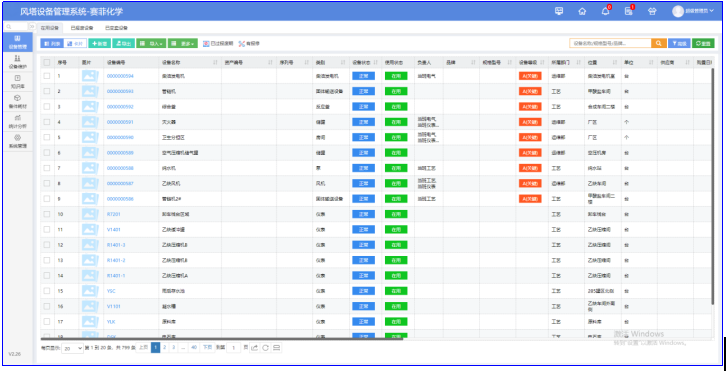Check the checkbox for row 10
Screen dimensions: 726x371
point(47,214)
